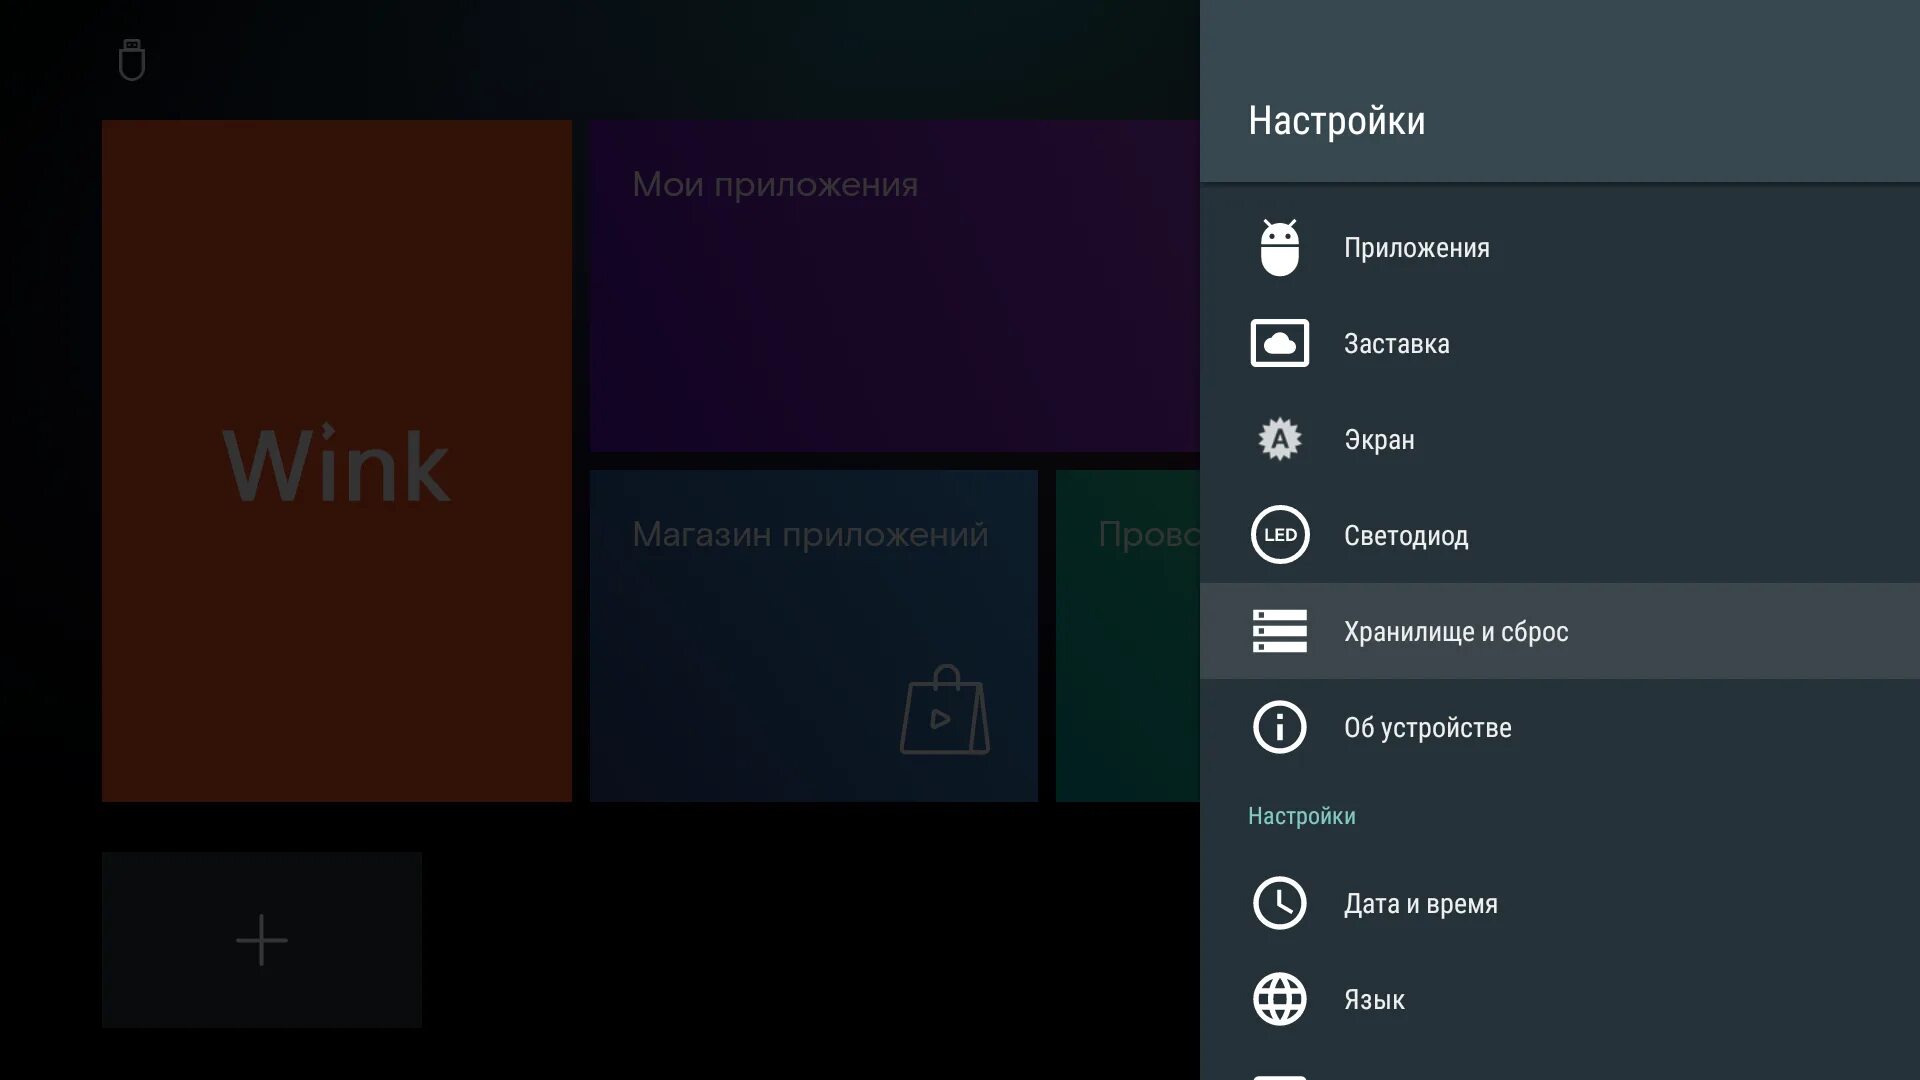Open Хранилище и сброс text entry

coord(1455,632)
